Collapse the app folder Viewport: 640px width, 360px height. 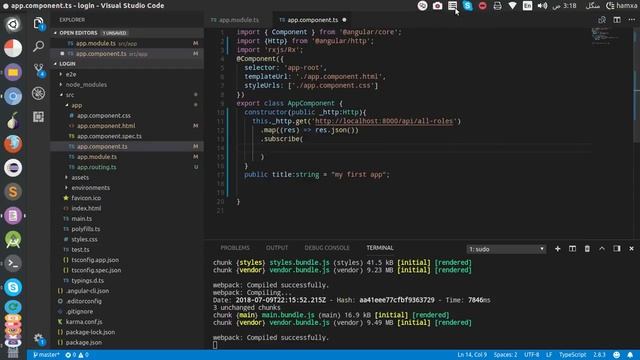point(77,105)
